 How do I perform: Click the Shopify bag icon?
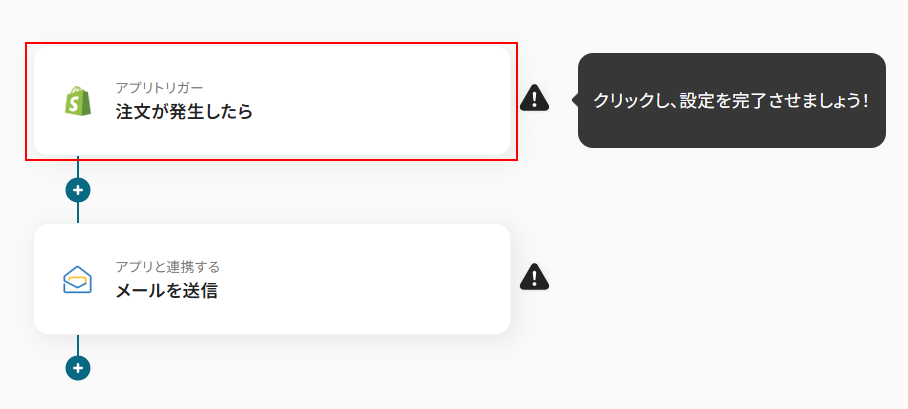[x=78, y=102]
